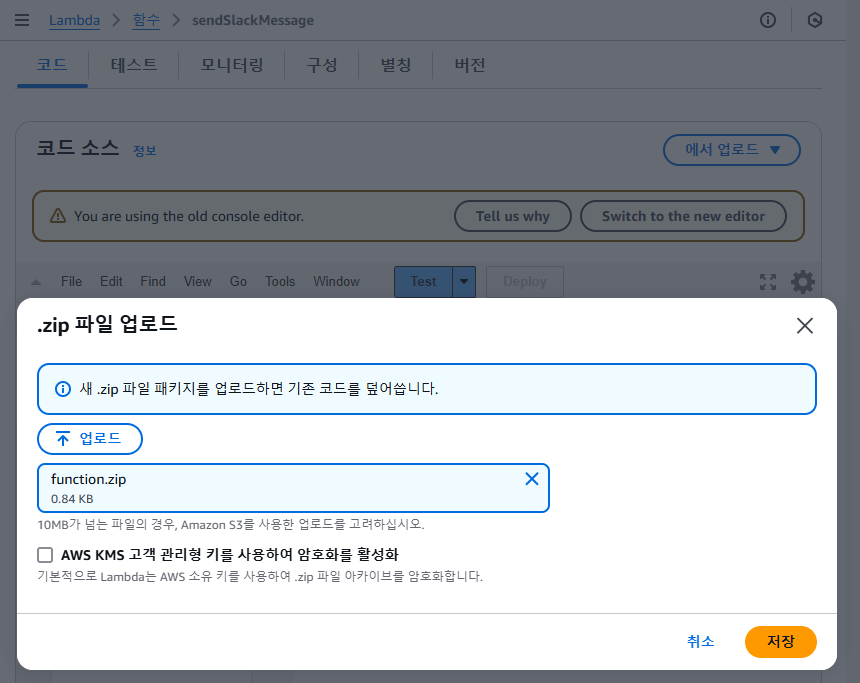860x683 pixels.
Task: Click the function.zip file name
Action: tap(88, 479)
